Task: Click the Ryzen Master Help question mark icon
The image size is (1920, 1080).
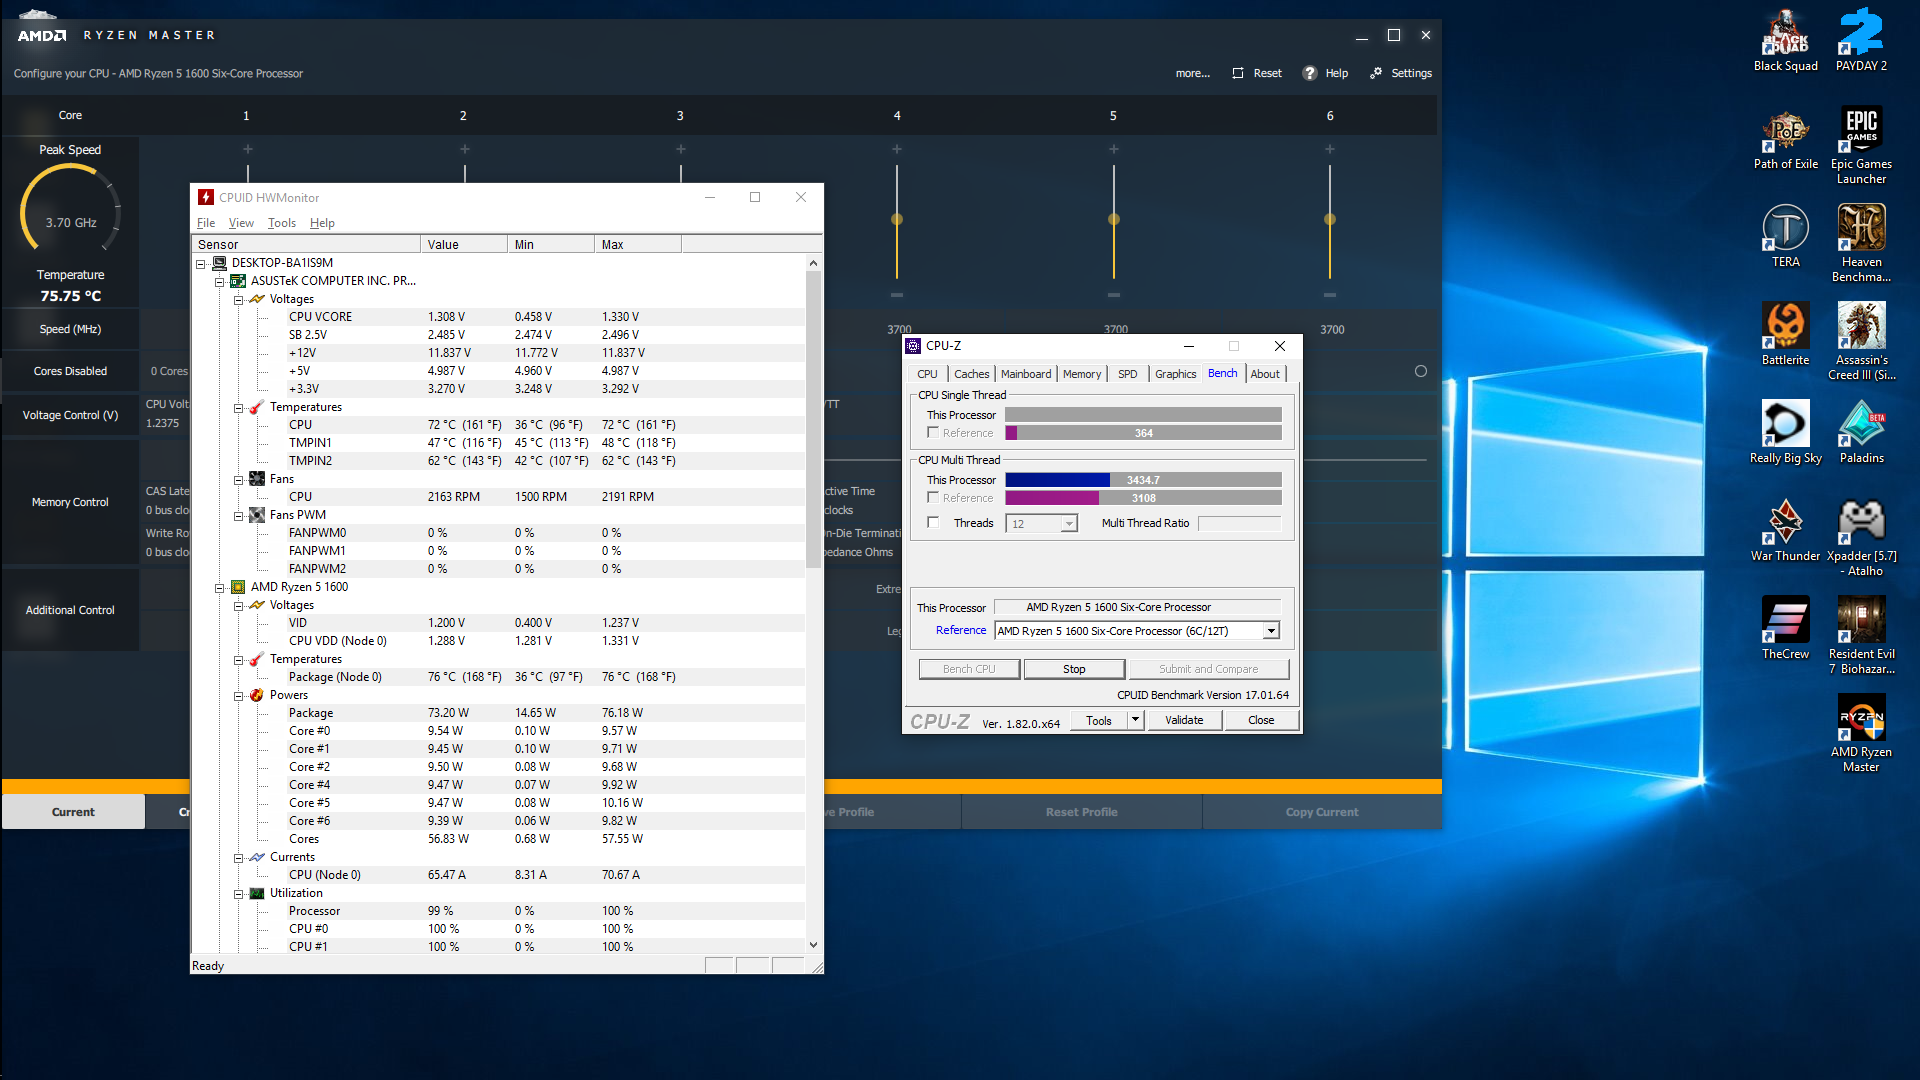Action: (x=1310, y=73)
